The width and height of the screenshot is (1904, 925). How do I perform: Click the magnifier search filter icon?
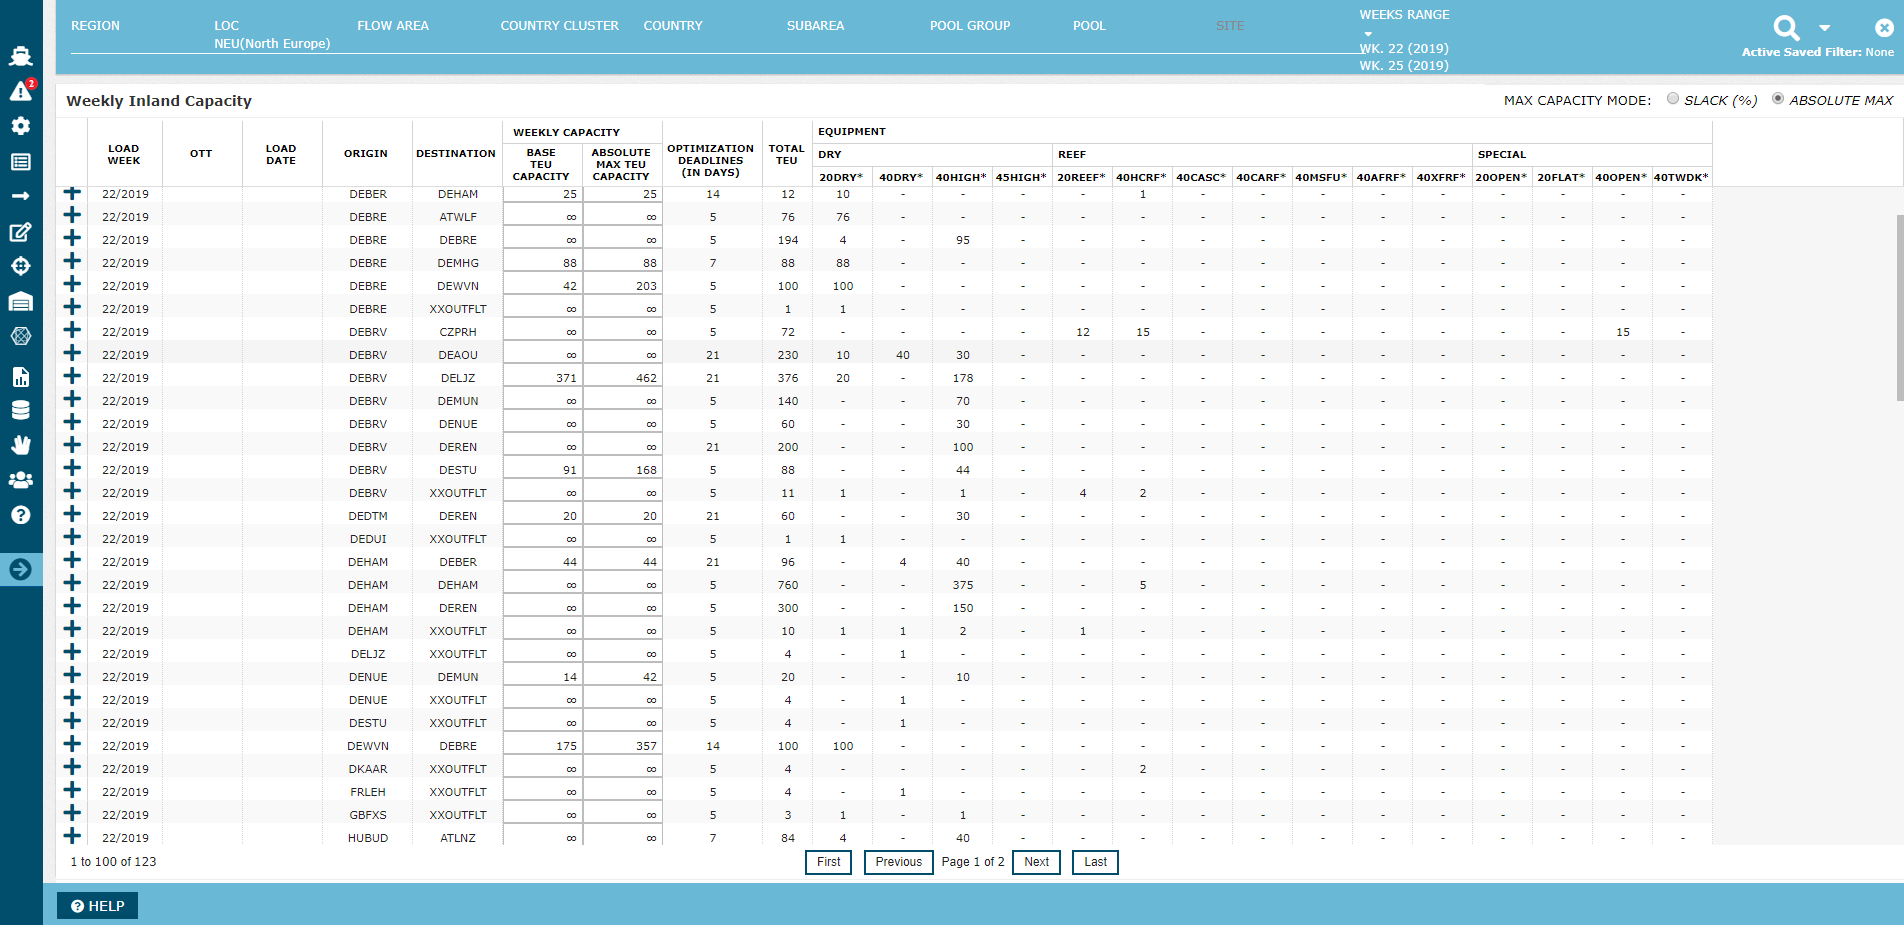1786,27
